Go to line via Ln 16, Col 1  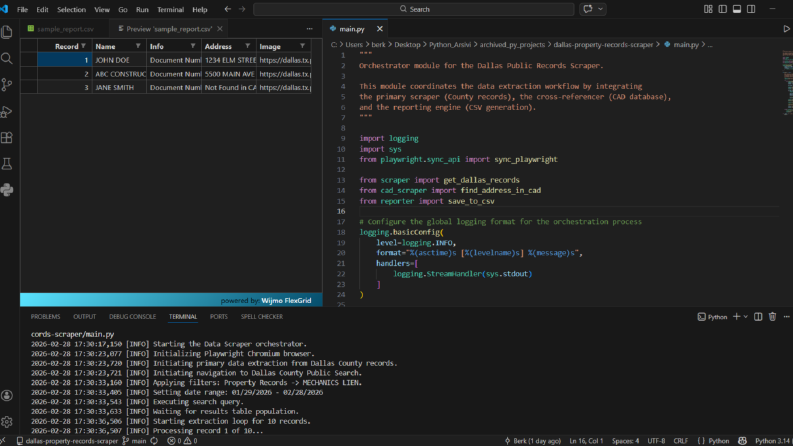click(x=586, y=441)
